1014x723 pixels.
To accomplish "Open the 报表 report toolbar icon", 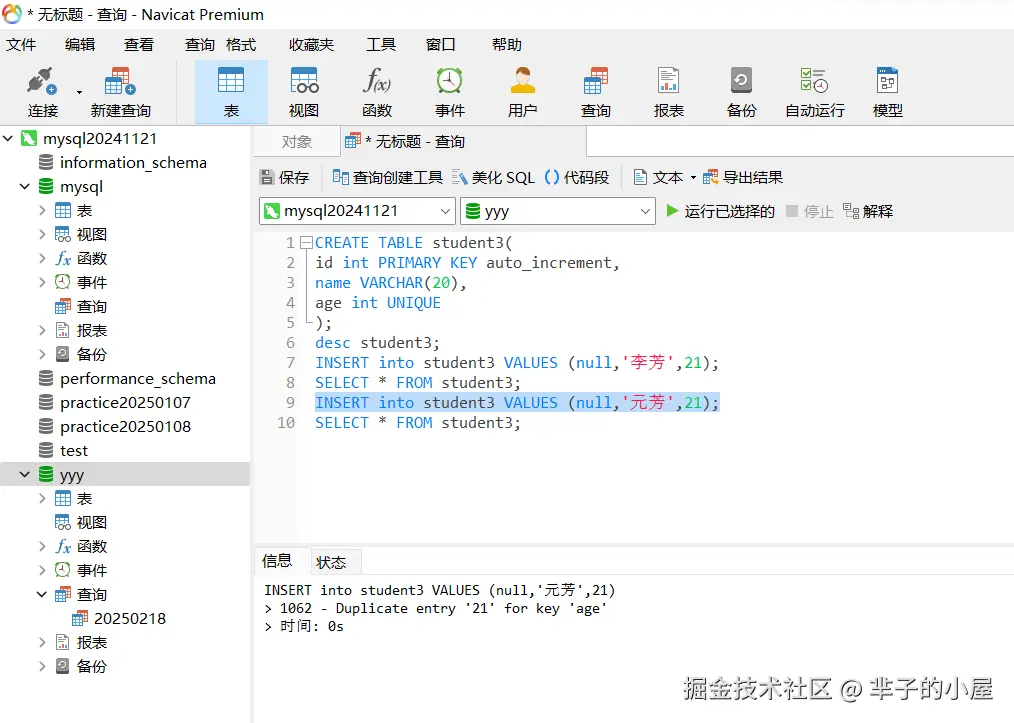I will point(669,92).
